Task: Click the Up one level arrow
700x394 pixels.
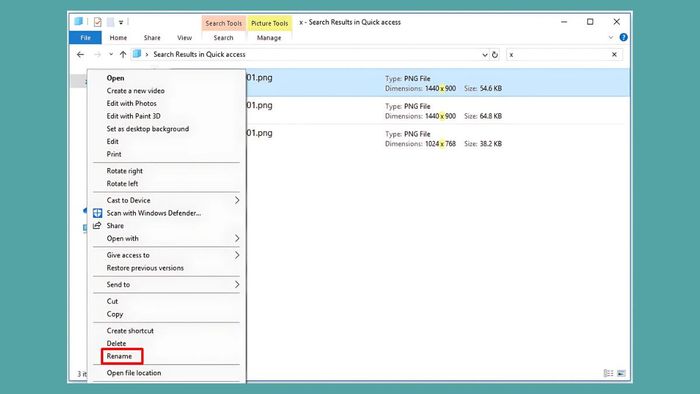Action: click(123, 54)
